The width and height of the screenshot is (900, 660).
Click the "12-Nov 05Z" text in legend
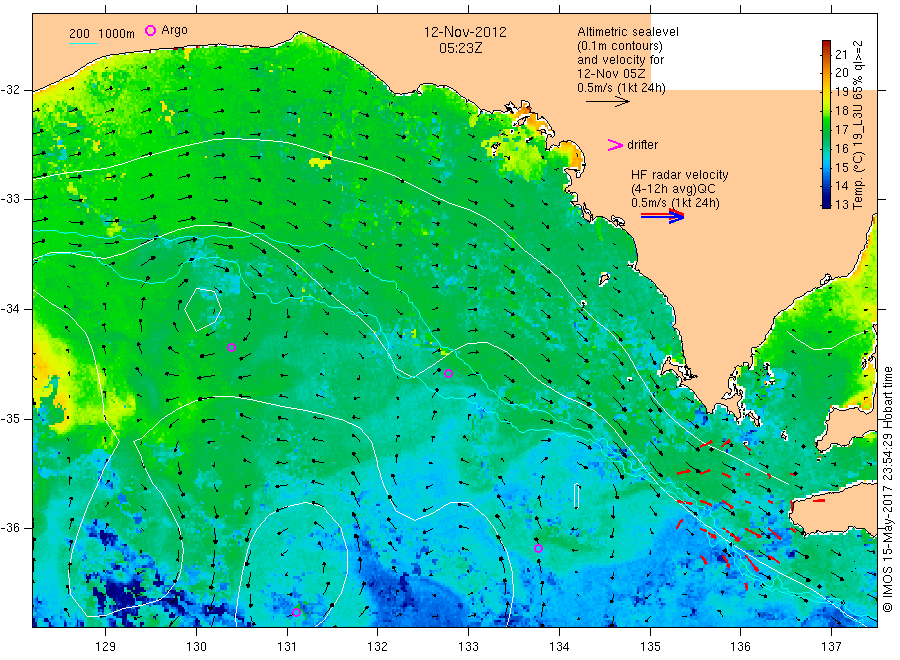611,73
